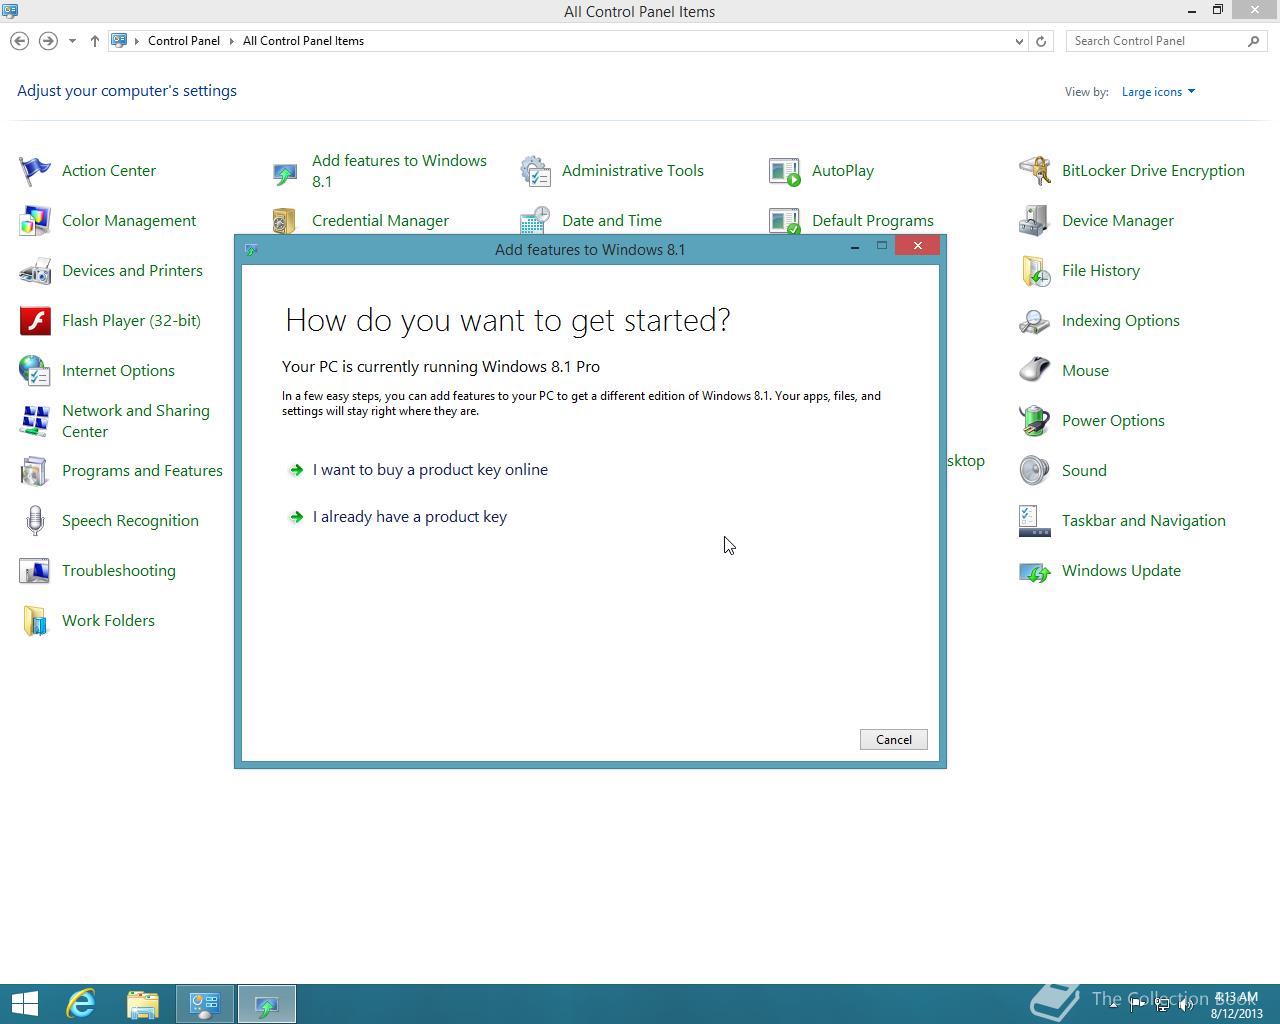Image resolution: width=1280 pixels, height=1024 pixels.
Task: Open the Administrative Tools icon
Action: (x=535, y=171)
